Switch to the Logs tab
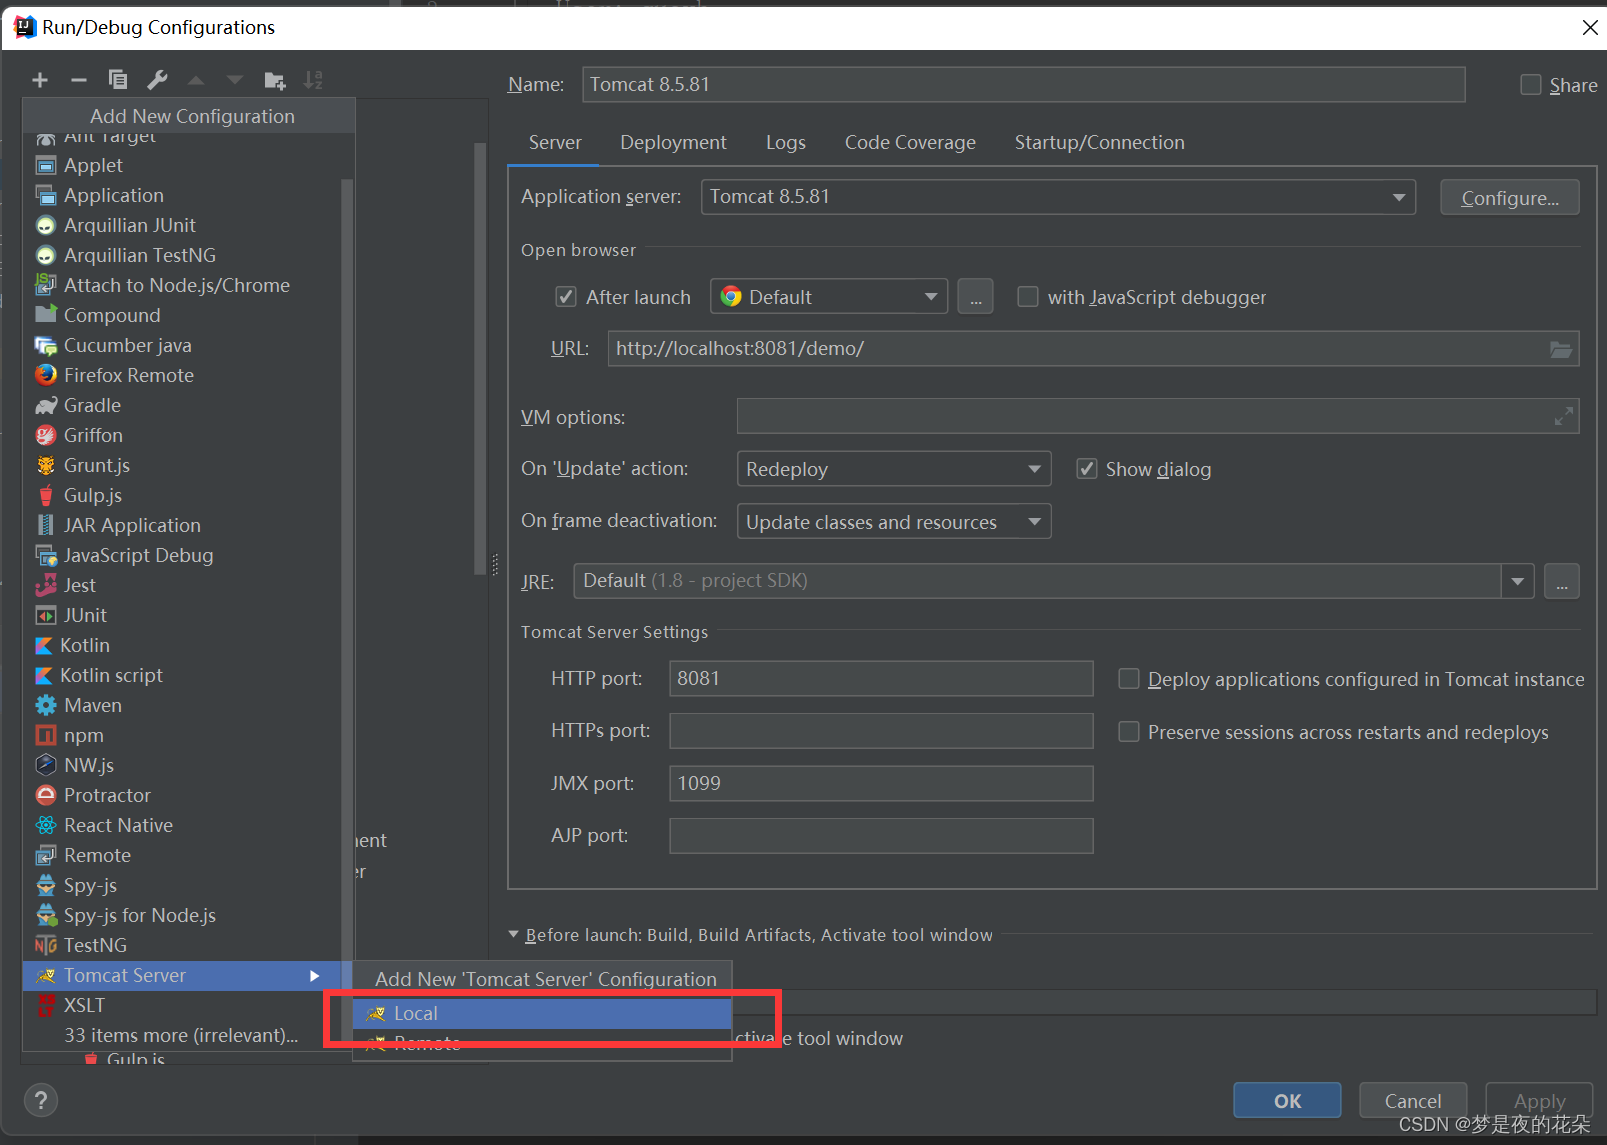This screenshot has width=1607, height=1145. 785,143
